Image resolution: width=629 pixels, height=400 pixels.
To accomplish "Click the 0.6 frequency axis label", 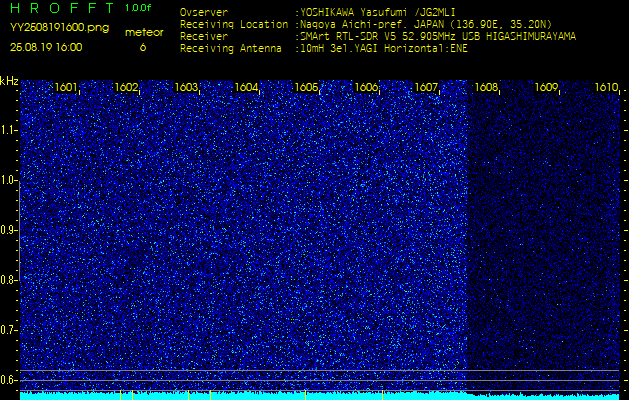I will pos(9,380).
